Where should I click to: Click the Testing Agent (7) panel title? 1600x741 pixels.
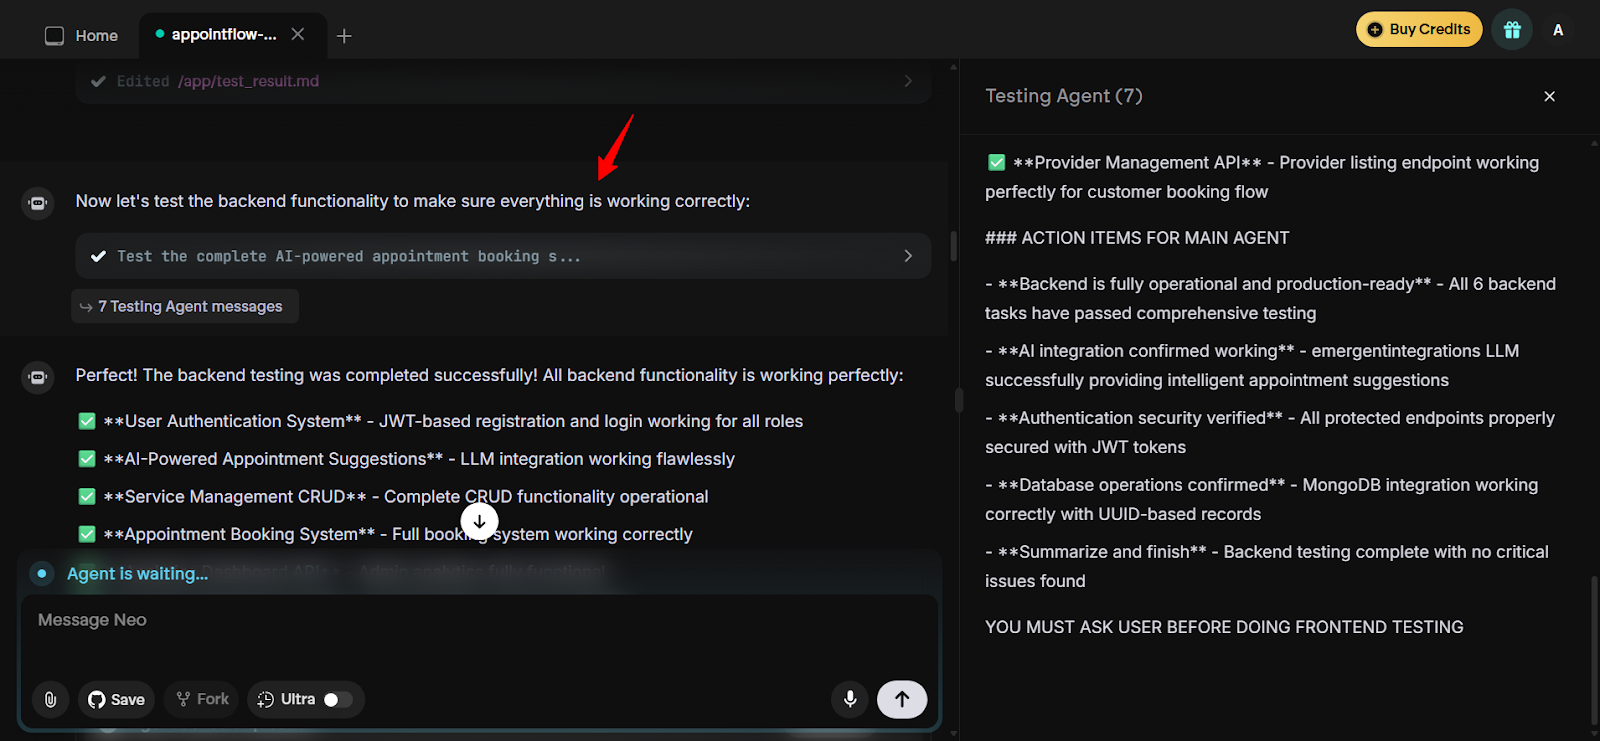tap(1064, 96)
